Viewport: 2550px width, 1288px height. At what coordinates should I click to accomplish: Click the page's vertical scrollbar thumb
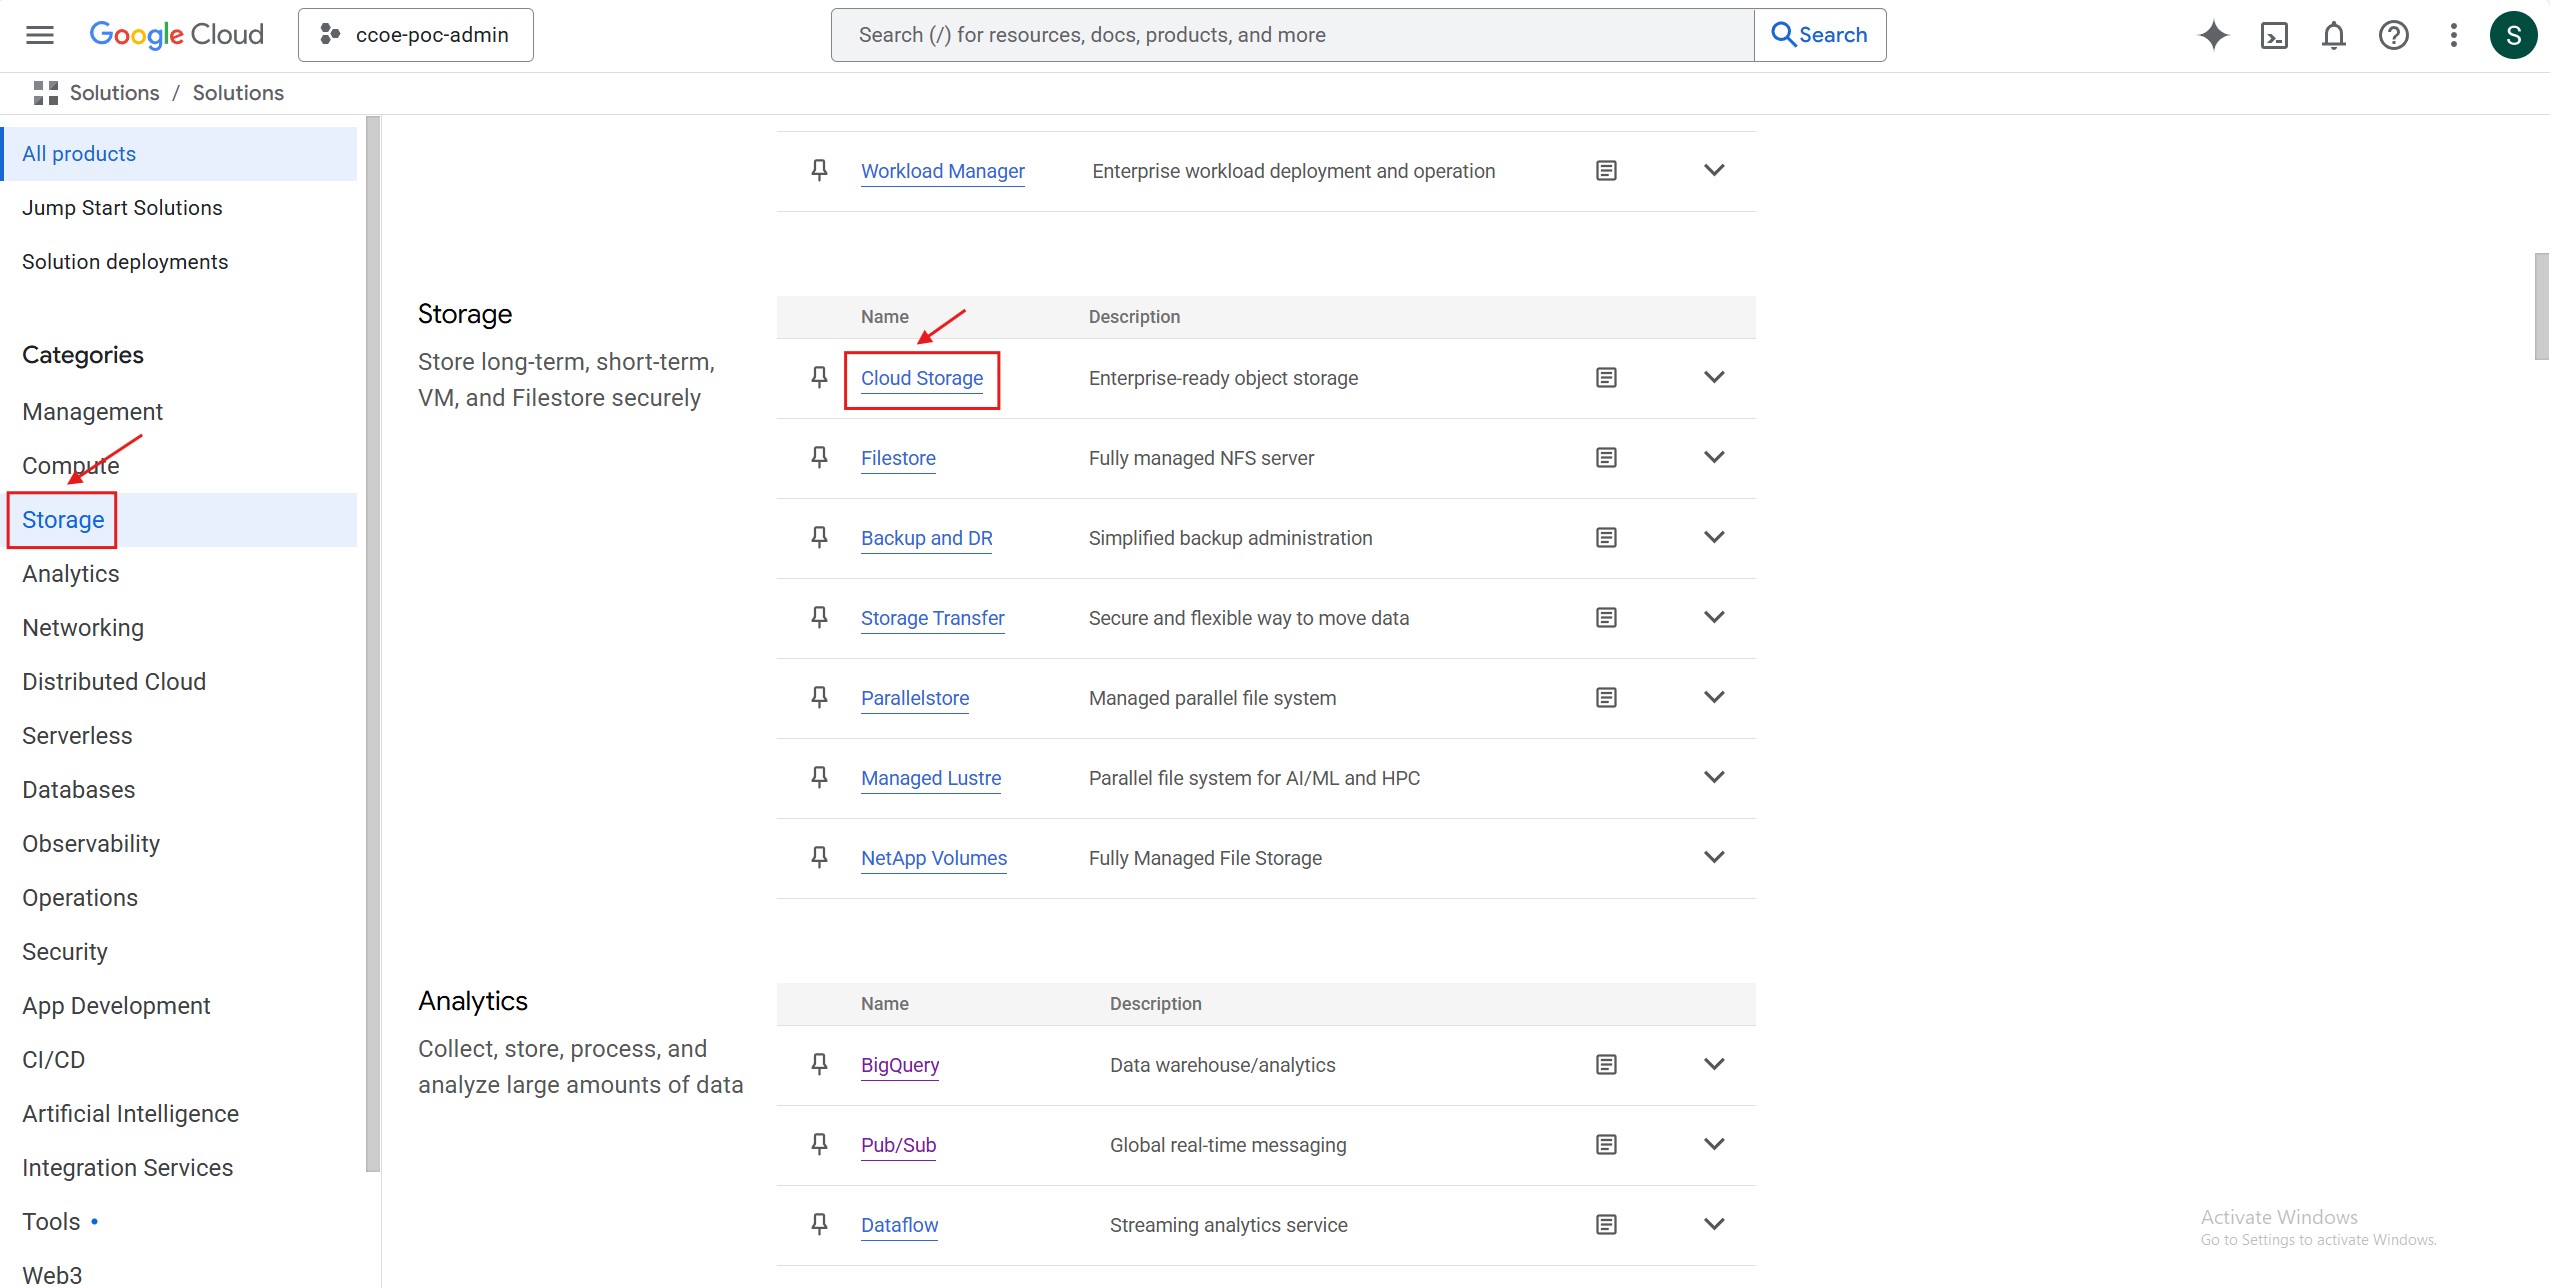click(2541, 306)
